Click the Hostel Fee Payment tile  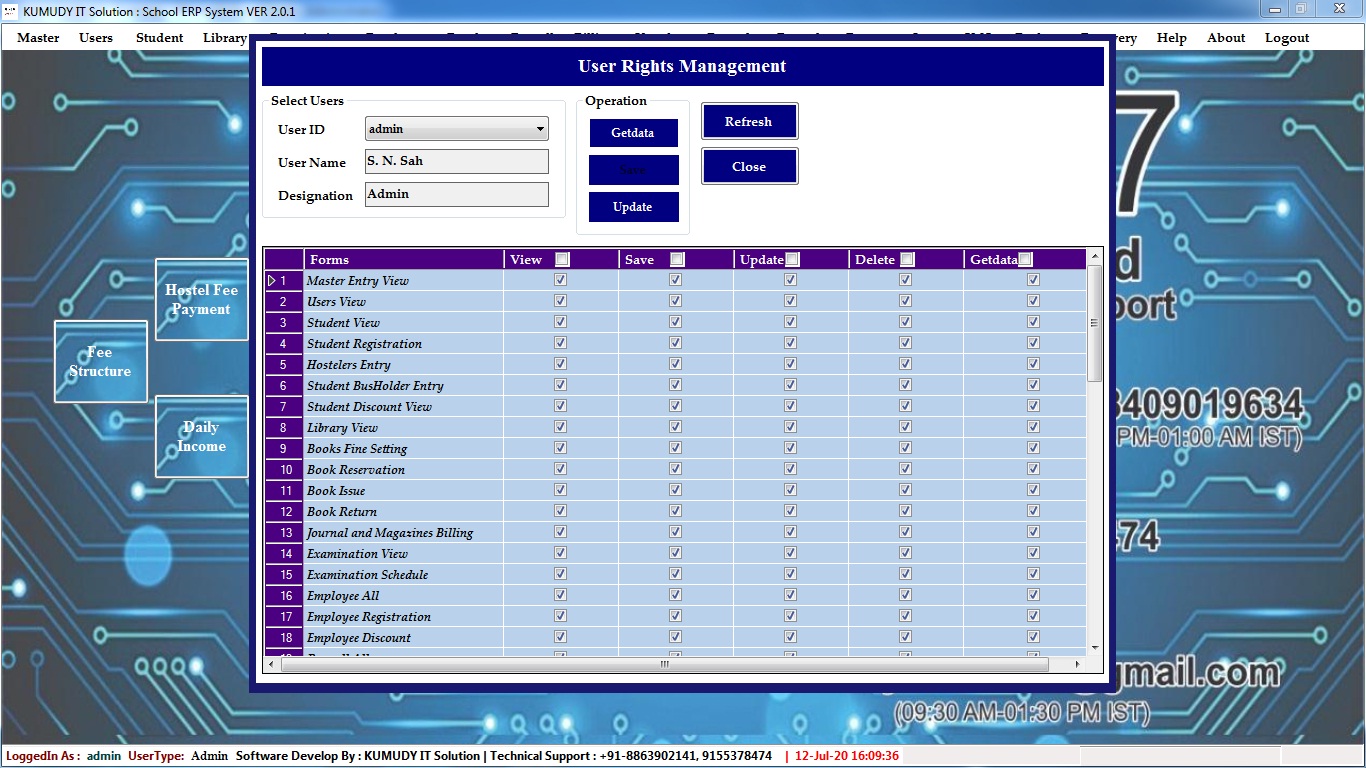[201, 300]
